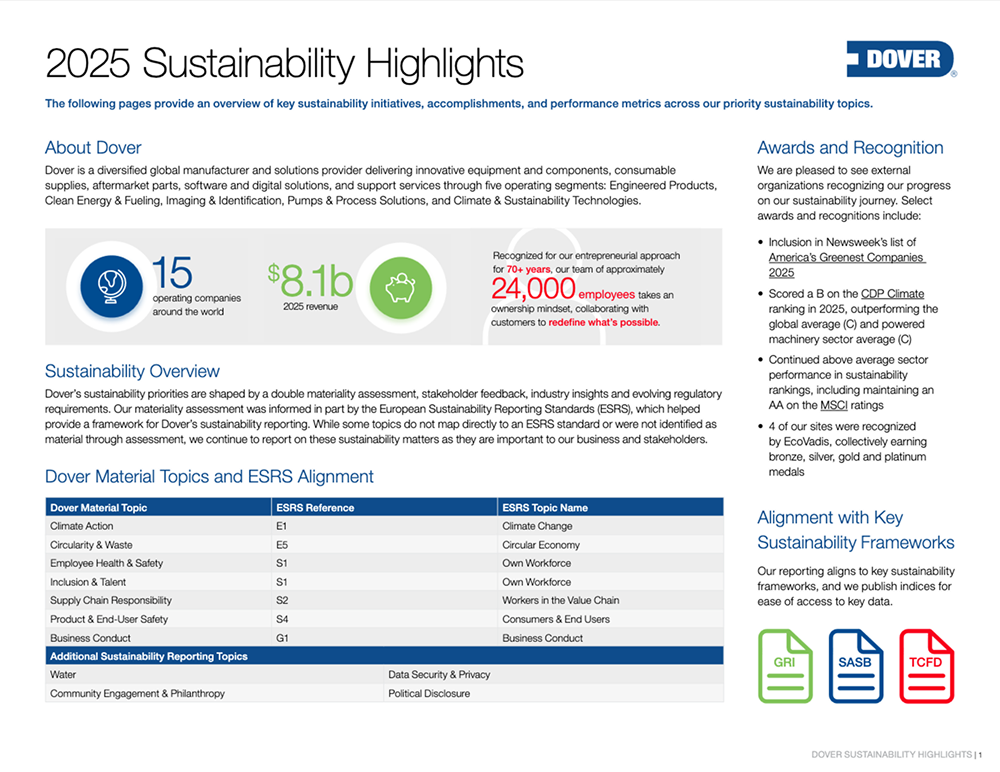Click Awards and Recognition heading
This screenshot has height=772, width=1000.
(x=850, y=147)
